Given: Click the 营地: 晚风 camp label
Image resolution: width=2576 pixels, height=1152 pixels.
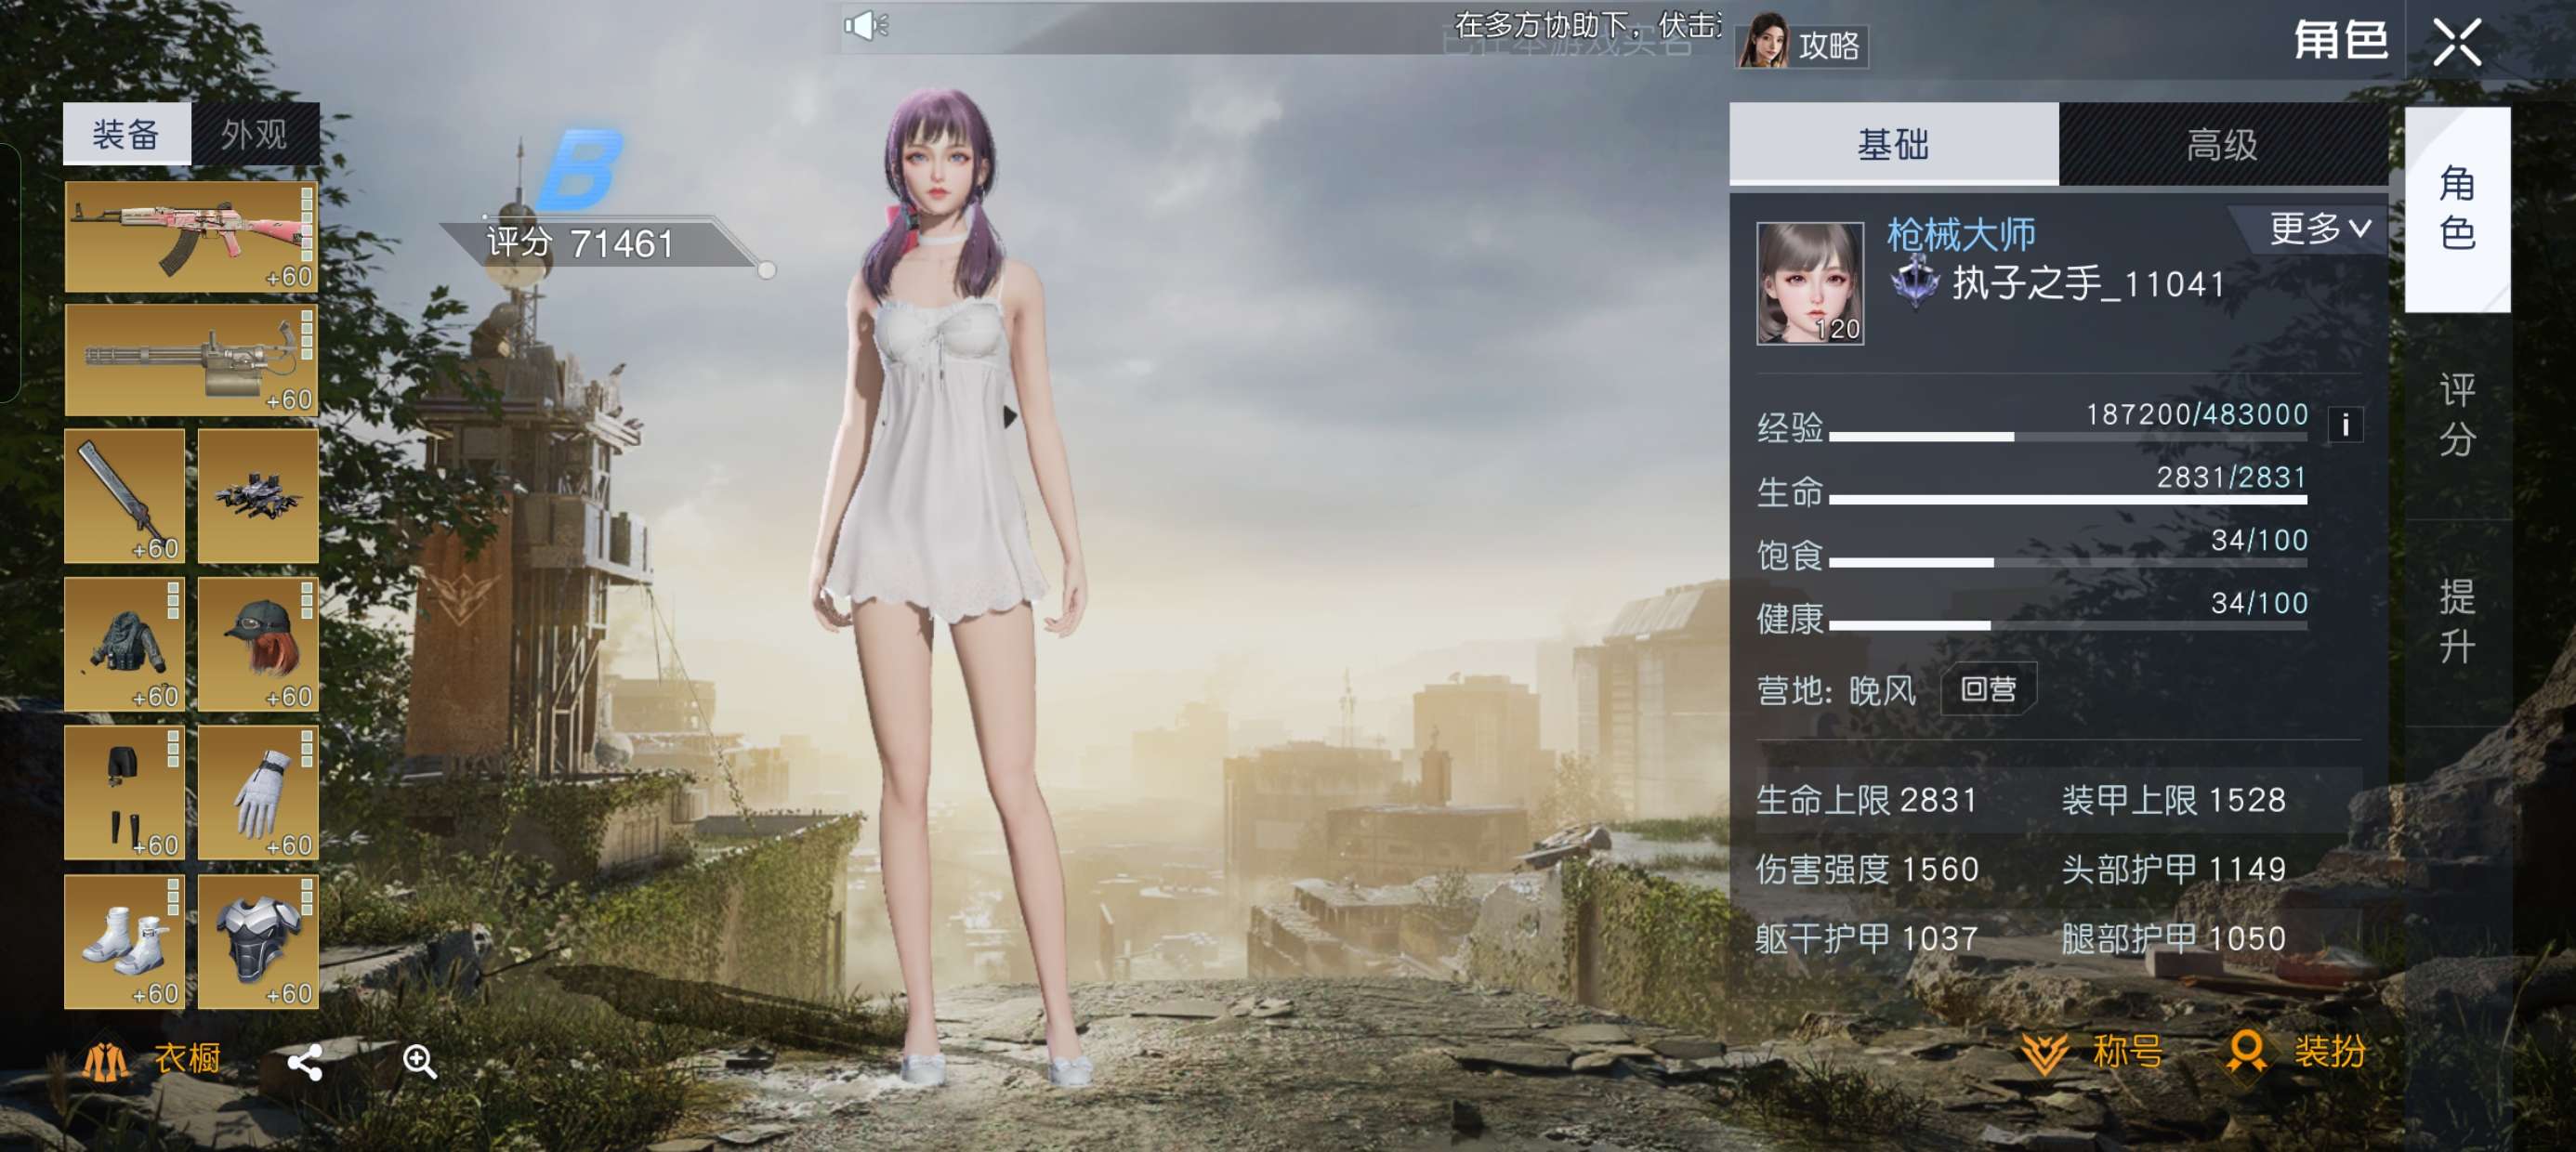Looking at the screenshot, I should coord(1836,690).
